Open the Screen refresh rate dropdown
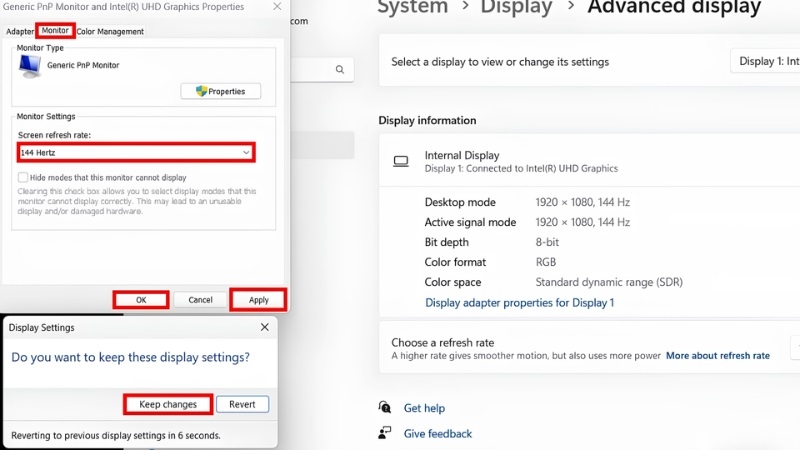Image resolution: width=800 pixels, height=450 pixels. 136,153
